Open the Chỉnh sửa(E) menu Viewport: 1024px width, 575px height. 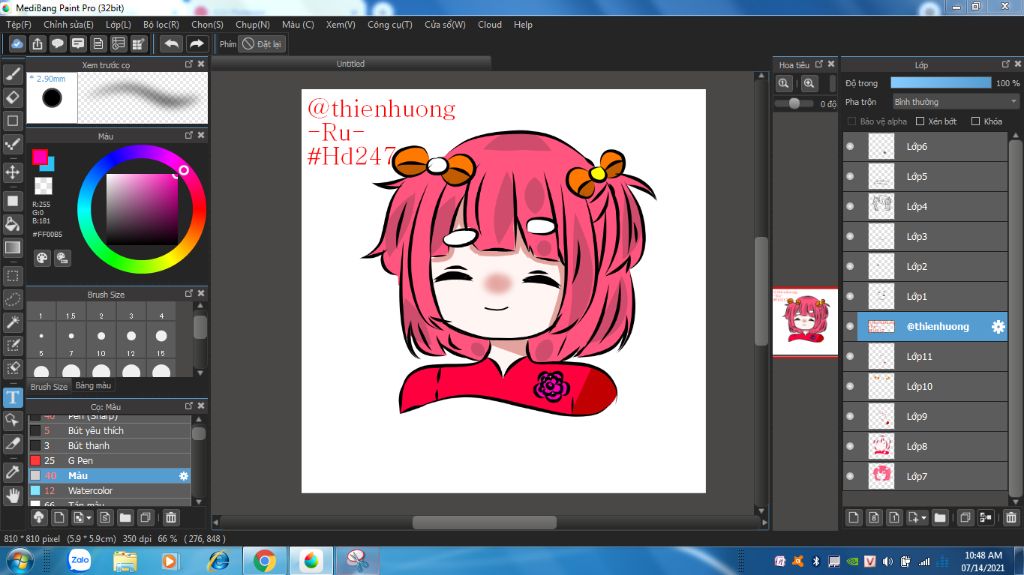pos(69,25)
